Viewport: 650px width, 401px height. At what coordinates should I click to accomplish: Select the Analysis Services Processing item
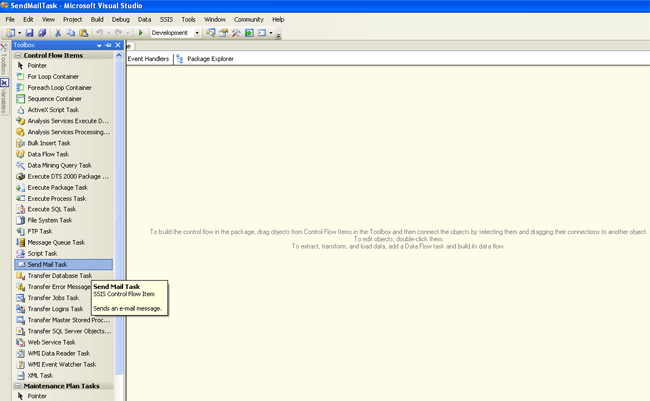(x=63, y=132)
